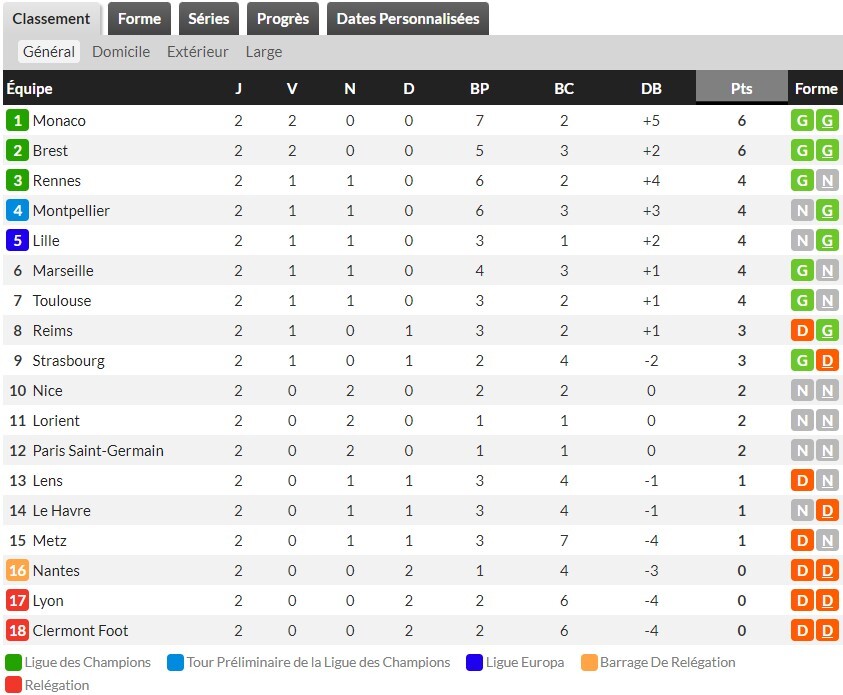Screen dimensions: 843x695
Task: Open the Séries tab
Action: 209,19
